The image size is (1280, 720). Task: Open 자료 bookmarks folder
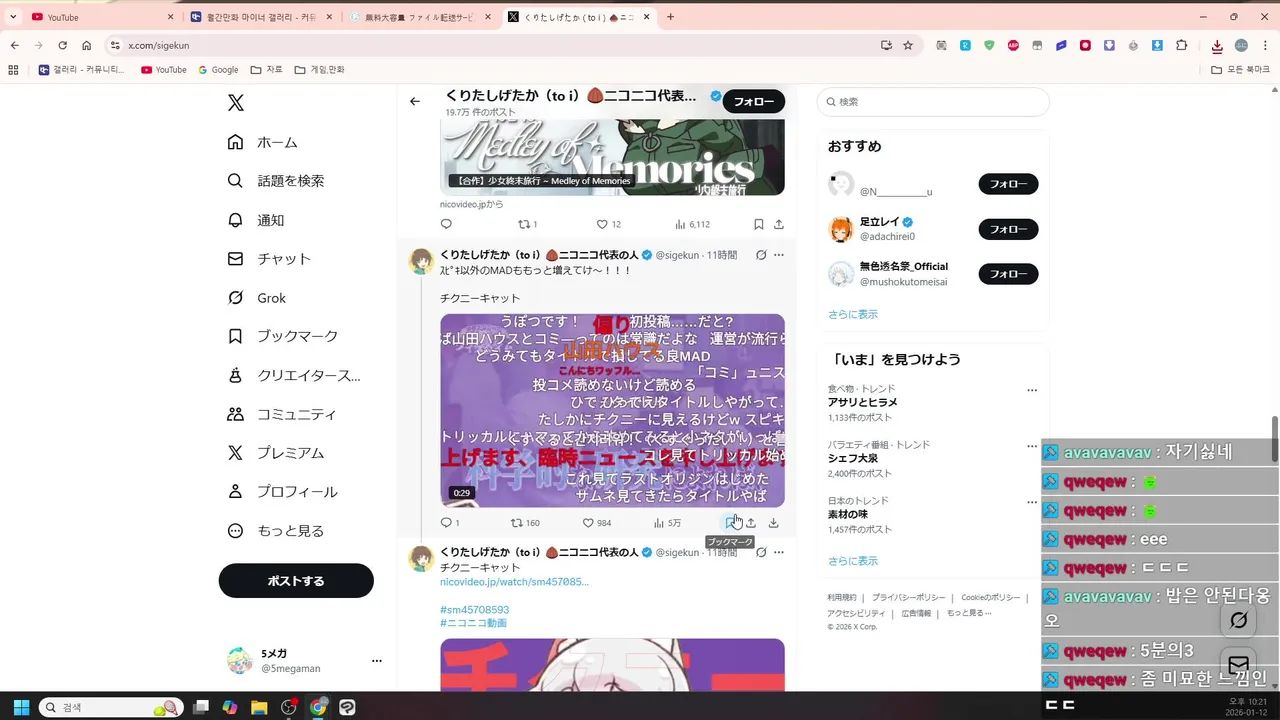[x=266, y=70]
